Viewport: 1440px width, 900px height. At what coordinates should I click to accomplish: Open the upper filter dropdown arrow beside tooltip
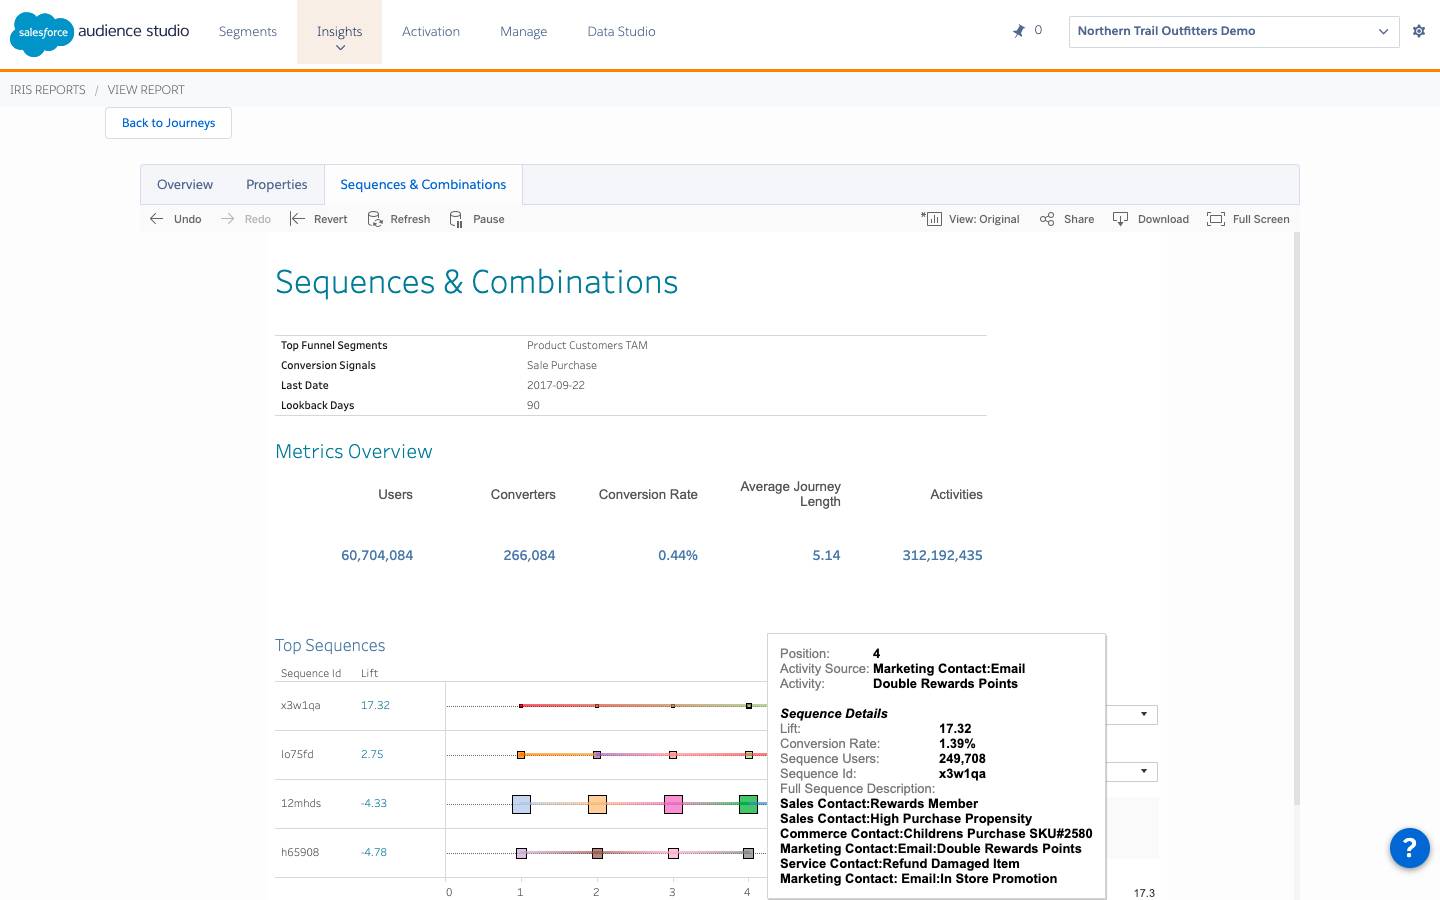tap(1144, 715)
